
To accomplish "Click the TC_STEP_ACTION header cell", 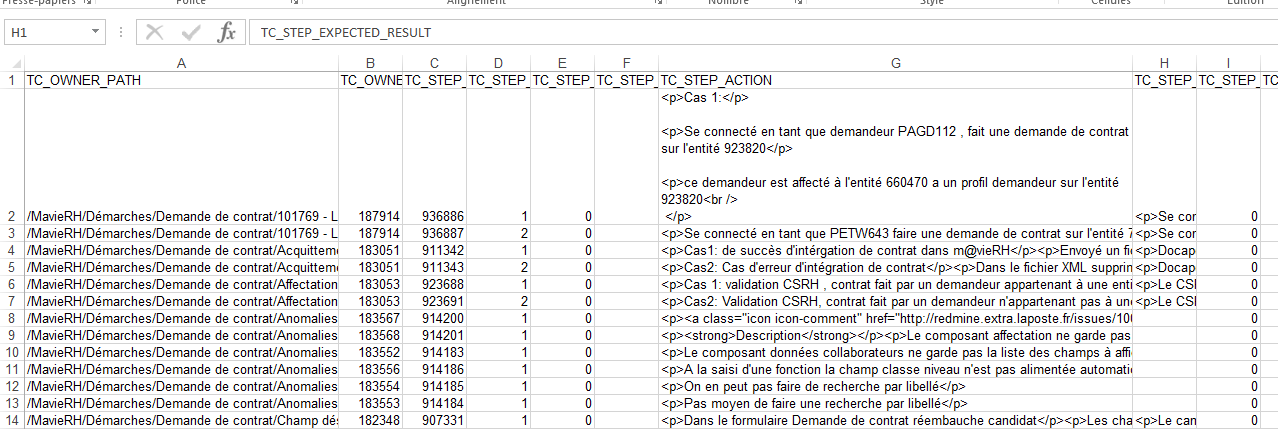I will tap(895, 80).
